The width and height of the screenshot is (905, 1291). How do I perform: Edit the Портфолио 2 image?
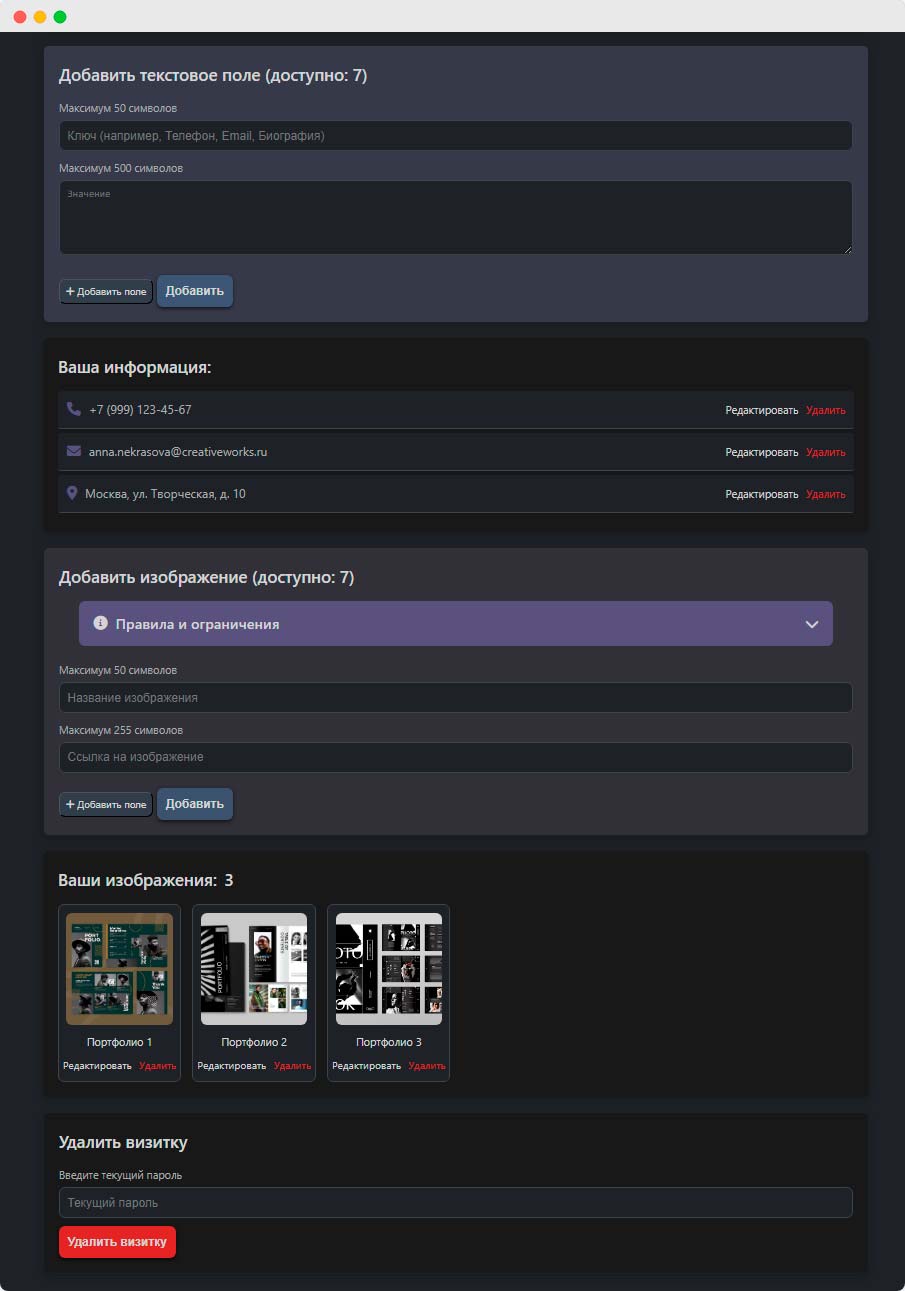[x=231, y=1066]
